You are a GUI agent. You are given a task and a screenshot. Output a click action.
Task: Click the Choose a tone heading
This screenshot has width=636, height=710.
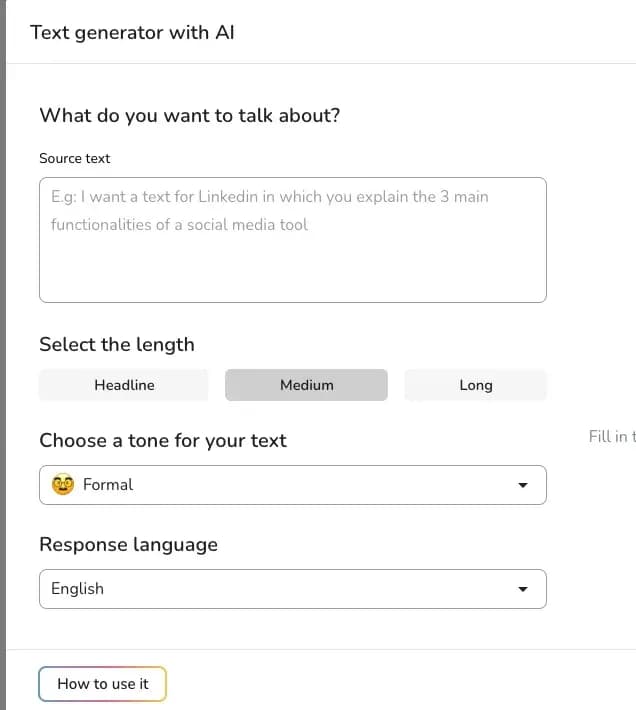pyautogui.click(x=163, y=441)
